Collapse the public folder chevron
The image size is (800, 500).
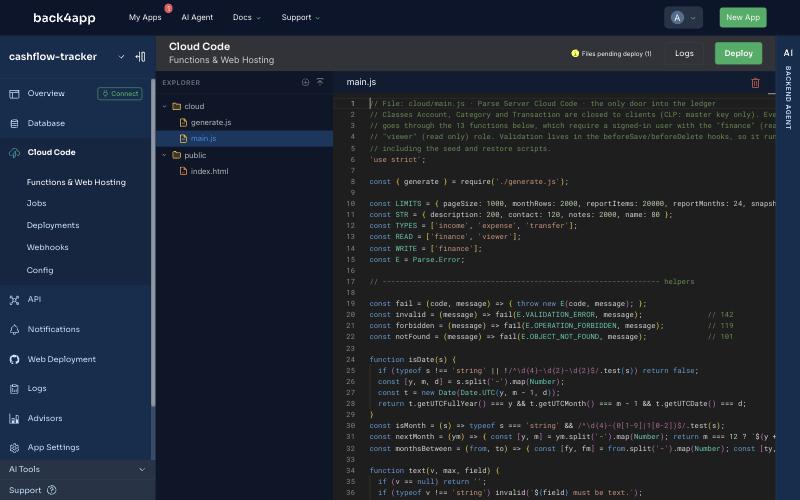164,155
